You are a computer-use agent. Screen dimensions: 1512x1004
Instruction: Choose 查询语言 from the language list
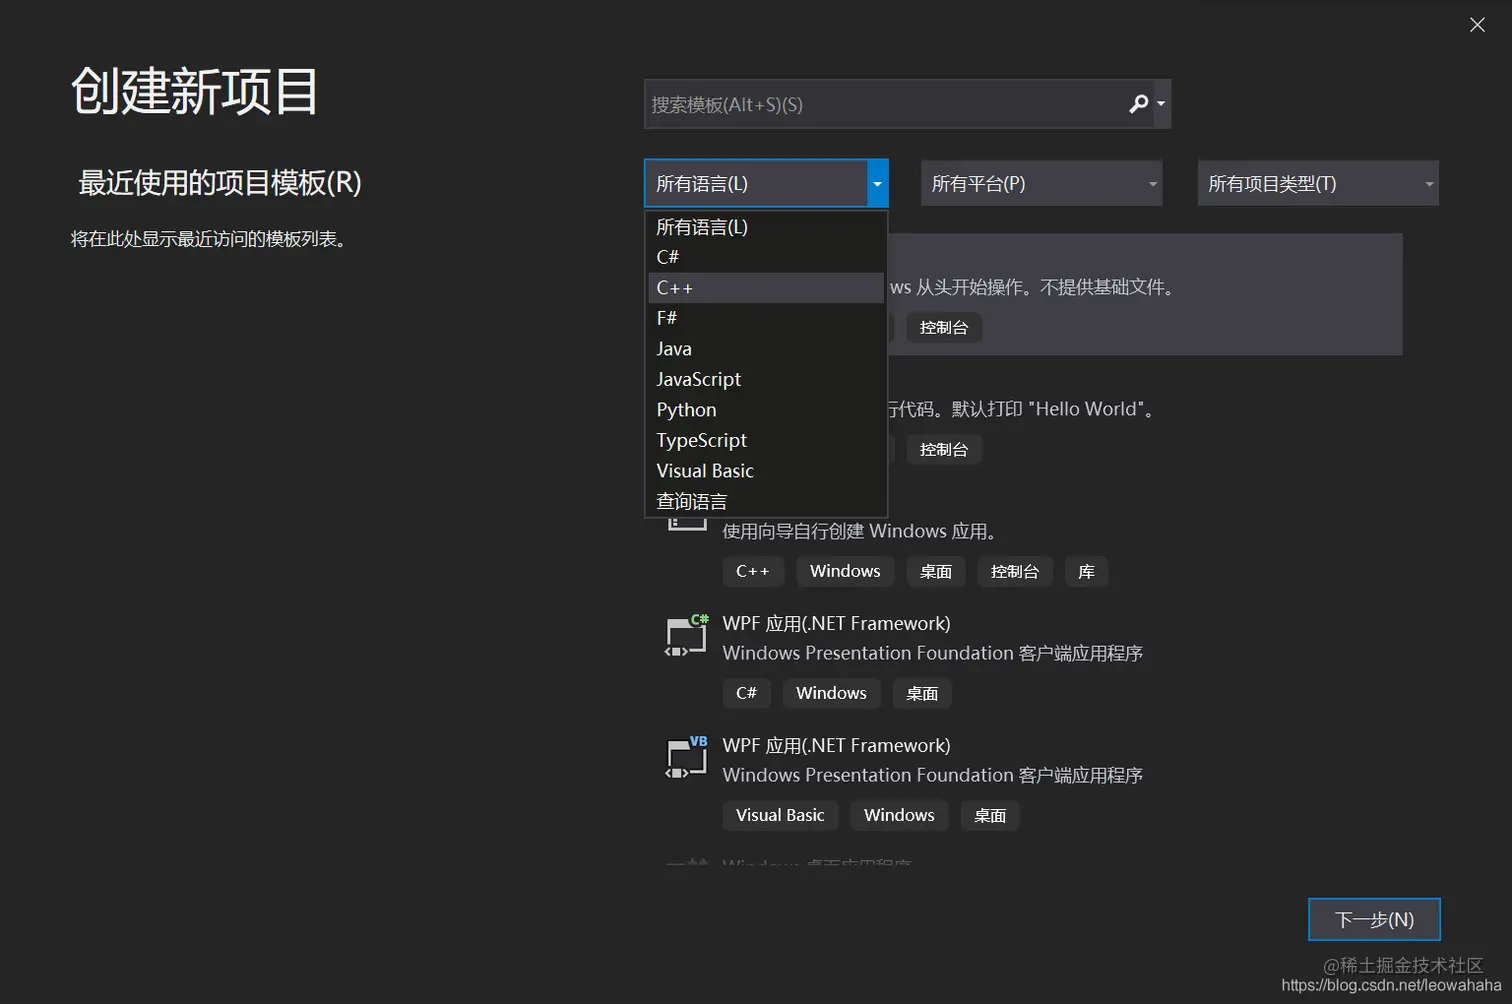766,501
